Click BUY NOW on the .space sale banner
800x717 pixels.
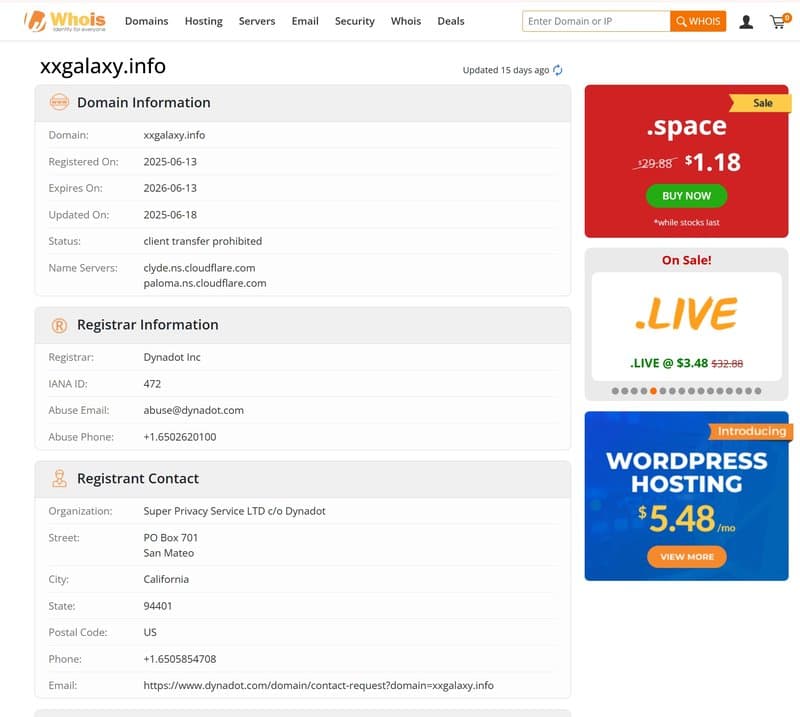pos(686,195)
